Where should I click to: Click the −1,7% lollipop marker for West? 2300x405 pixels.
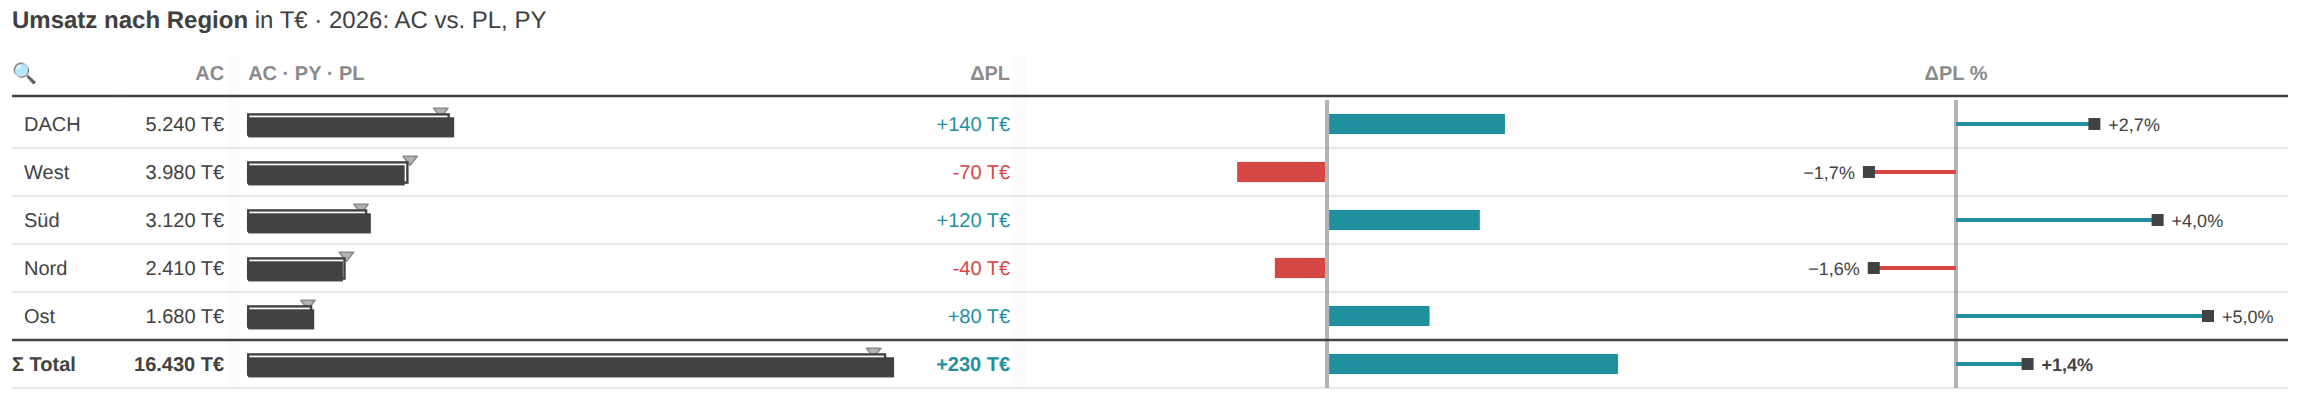tap(1869, 172)
